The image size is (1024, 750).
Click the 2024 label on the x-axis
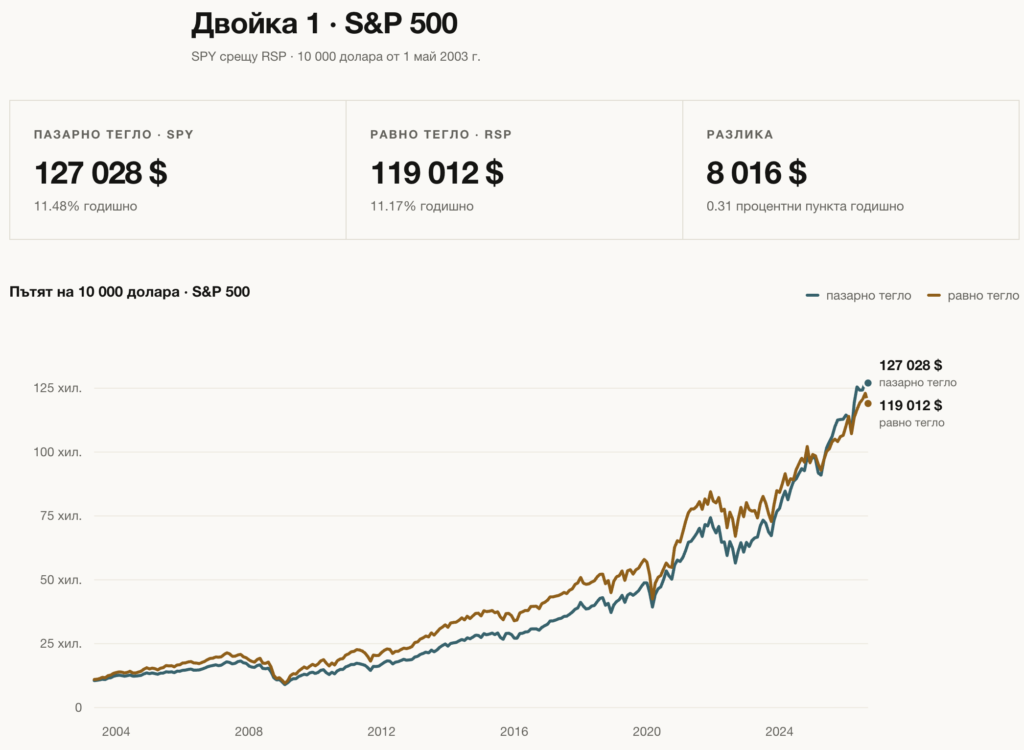[x=779, y=732]
